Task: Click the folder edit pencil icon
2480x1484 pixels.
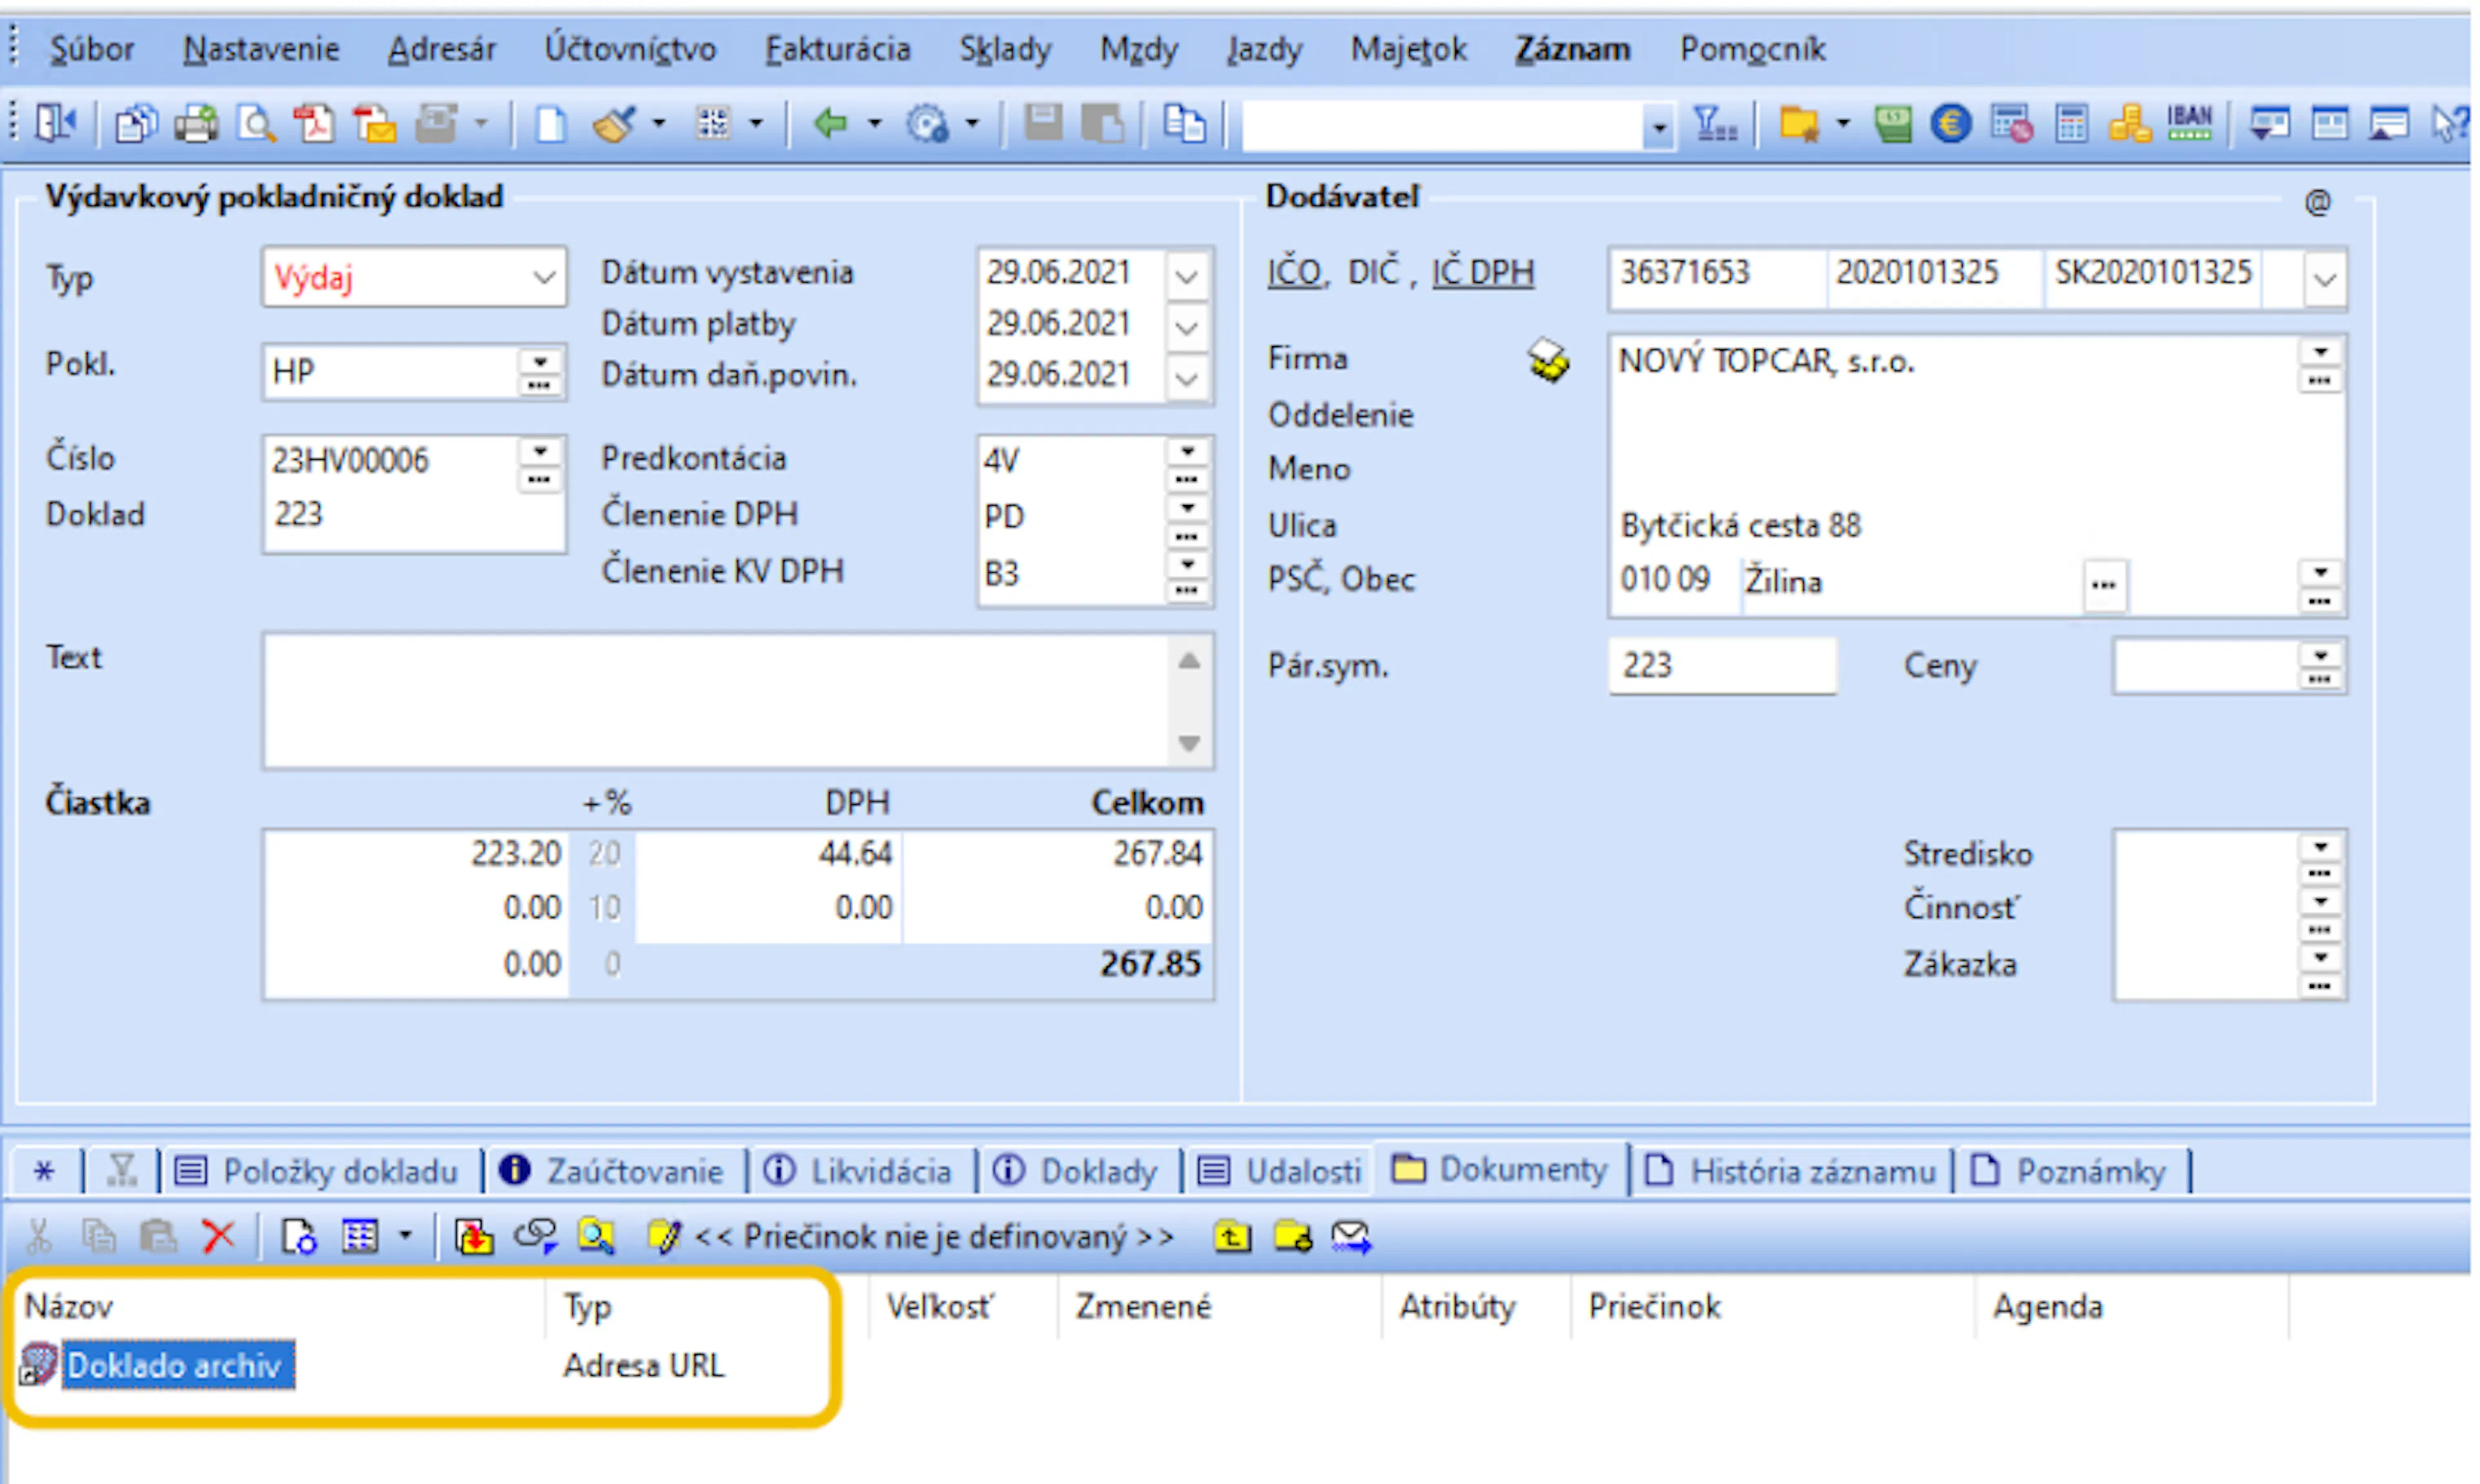Action: pos(664,1237)
